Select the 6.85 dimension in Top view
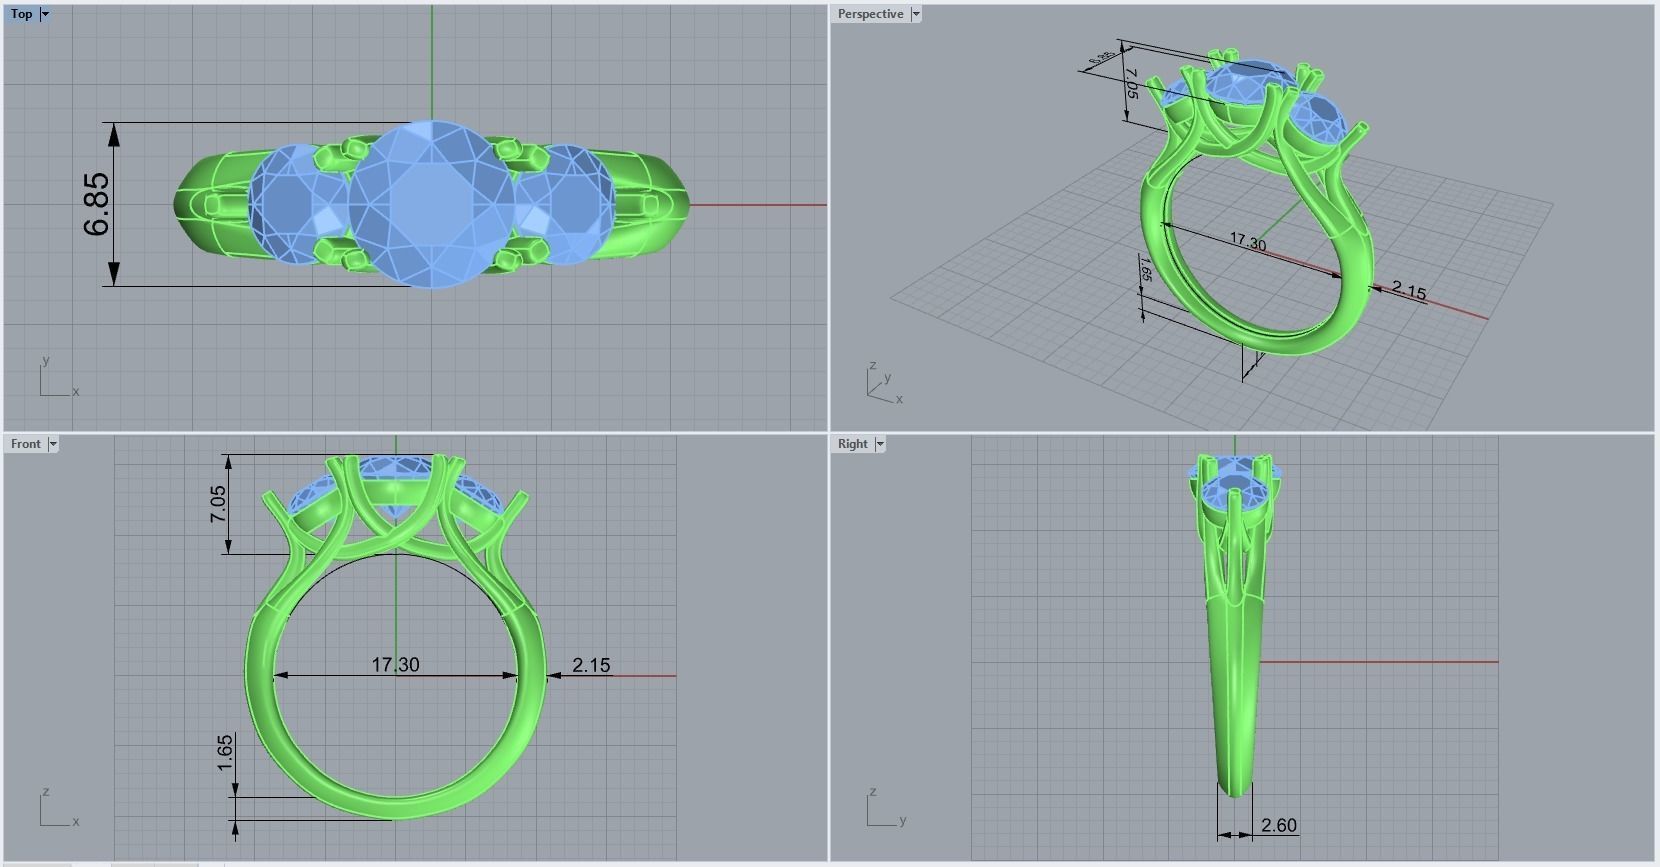Viewport: 1660px width, 867px height. [97, 205]
